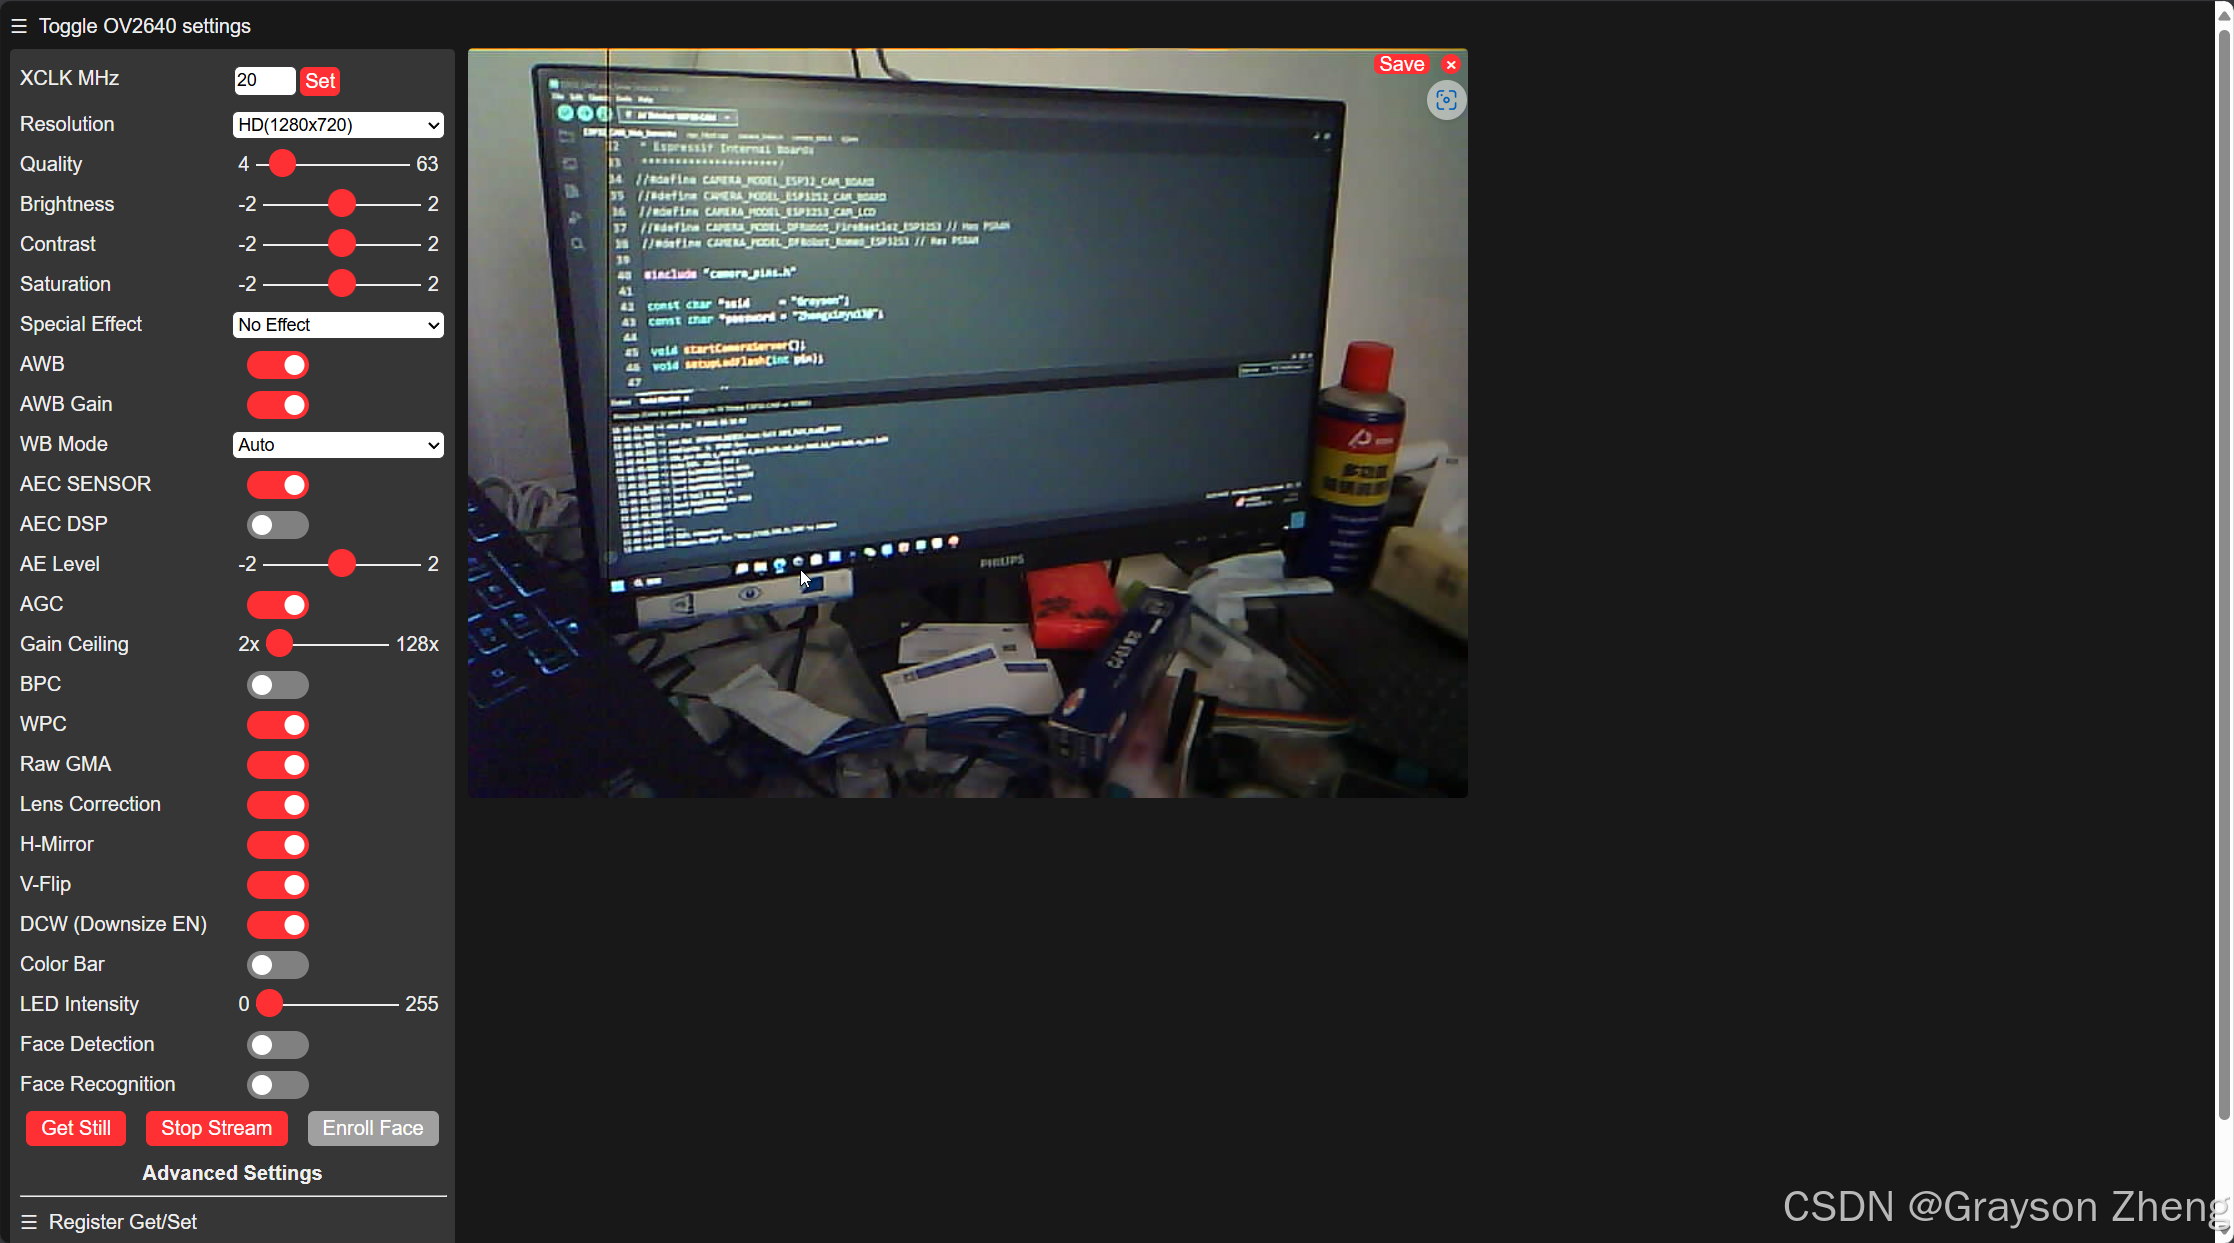Screen dimensions: 2234x1243
Task: Click the hamburger icon beside Toggle OV2640 settings
Action: (x=19, y=26)
